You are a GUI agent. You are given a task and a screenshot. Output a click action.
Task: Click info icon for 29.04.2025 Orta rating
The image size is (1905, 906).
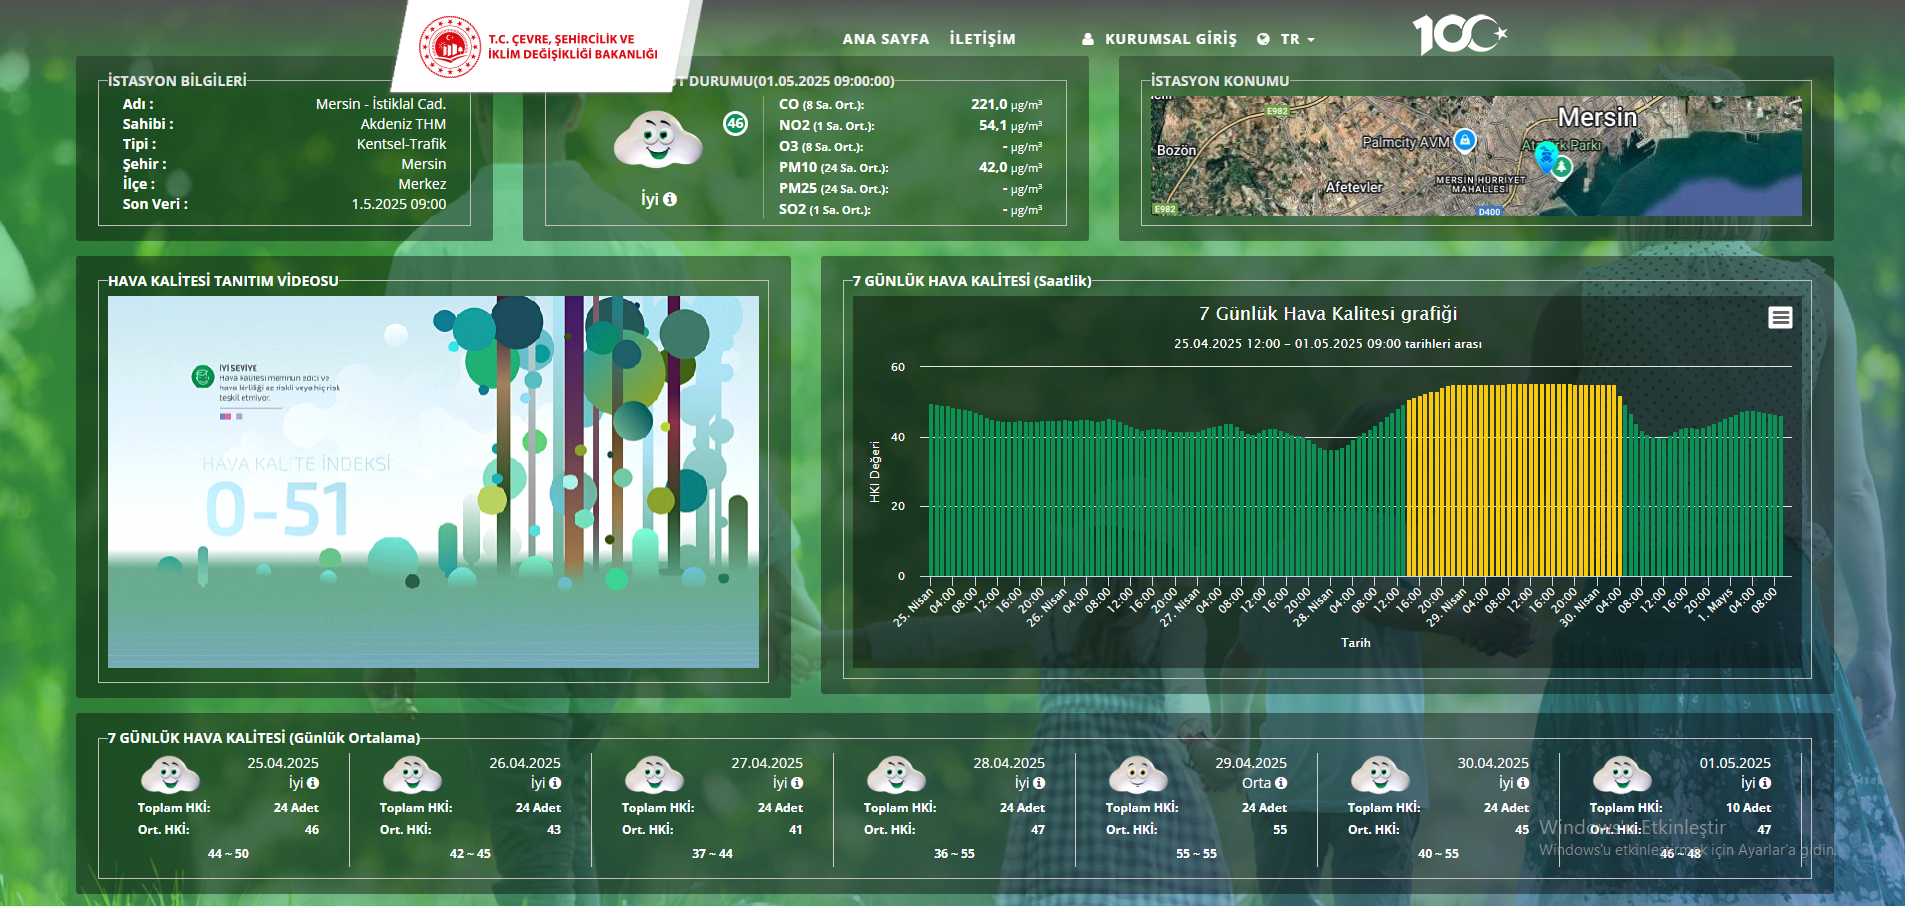point(1281,783)
